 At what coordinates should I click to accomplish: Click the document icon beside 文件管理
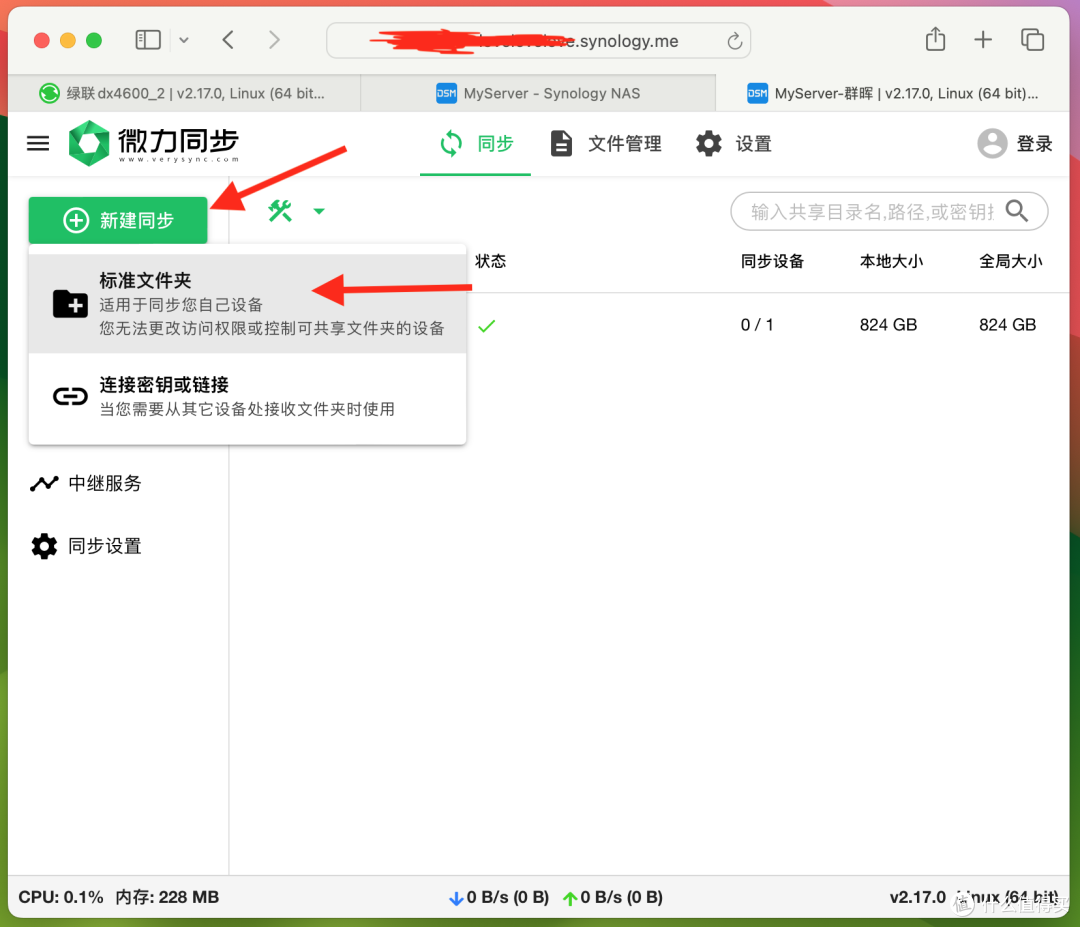click(561, 143)
